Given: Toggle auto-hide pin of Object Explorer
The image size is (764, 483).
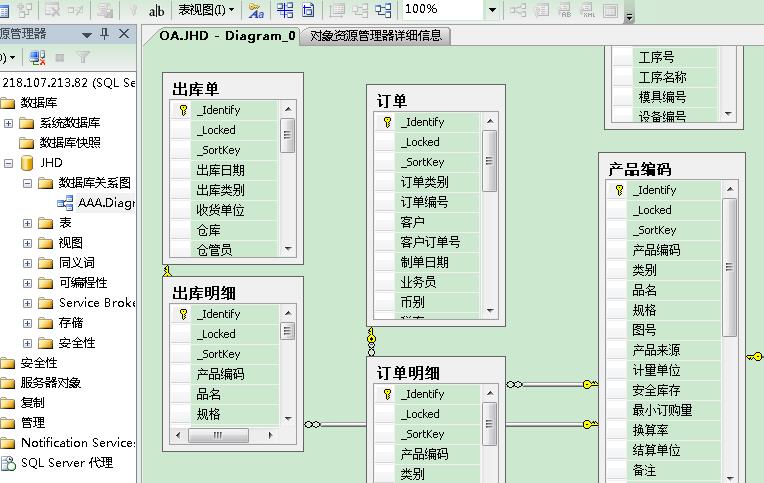Looking at the screenshot, I should point(104,34).
